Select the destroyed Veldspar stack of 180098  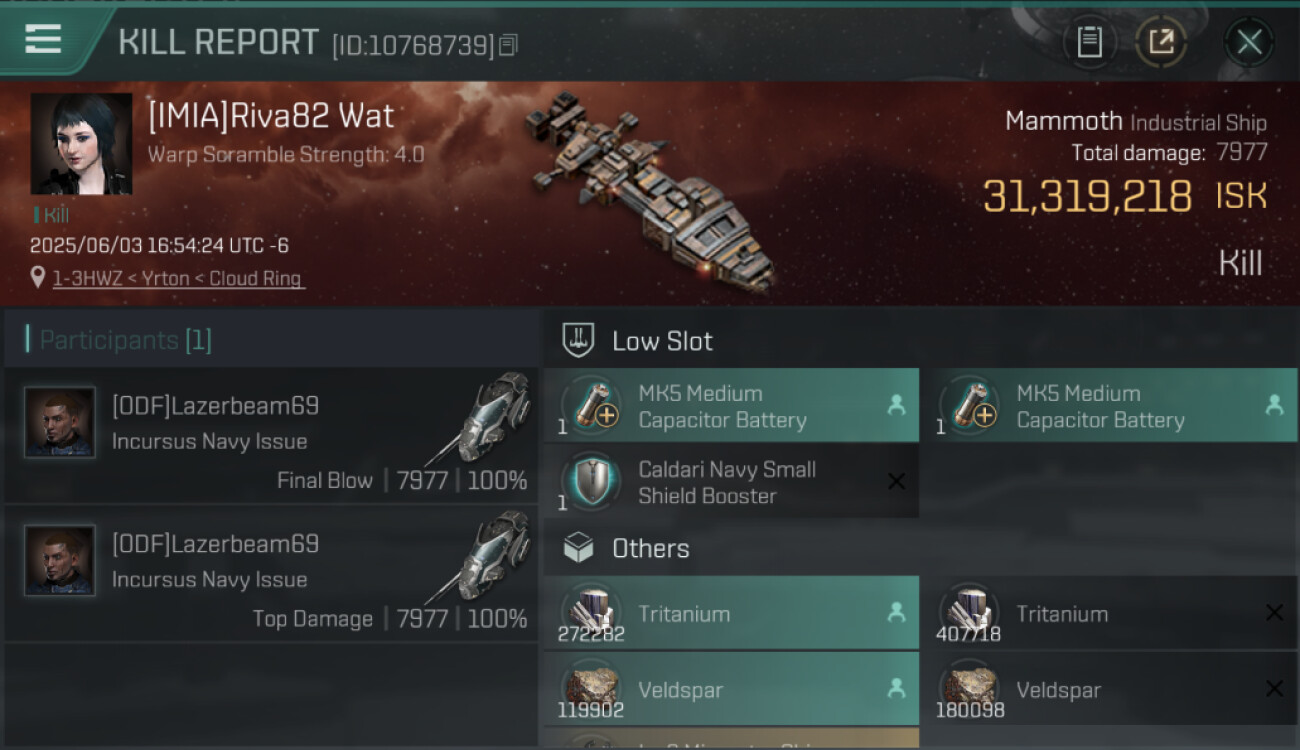(x=1109, y=689)
